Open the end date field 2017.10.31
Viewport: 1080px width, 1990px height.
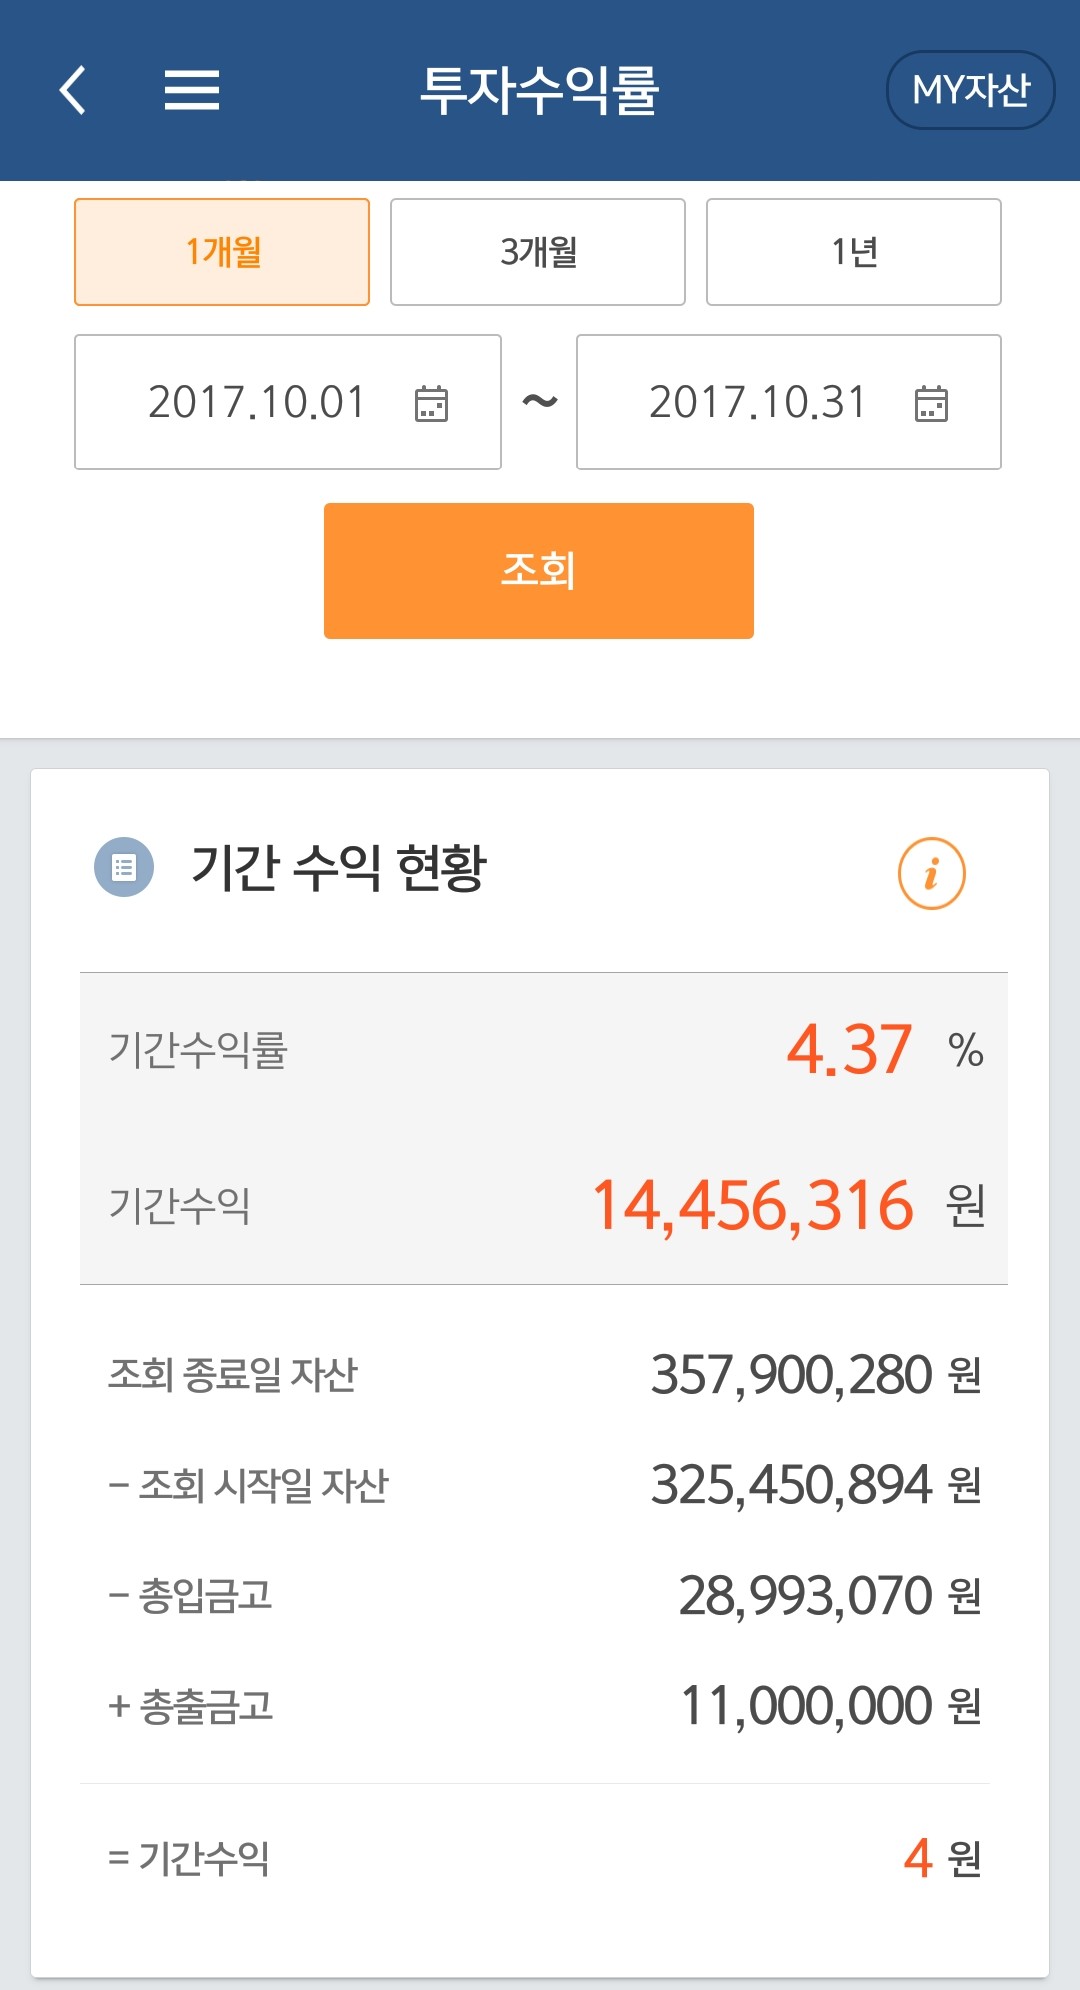tap(756, 402)
